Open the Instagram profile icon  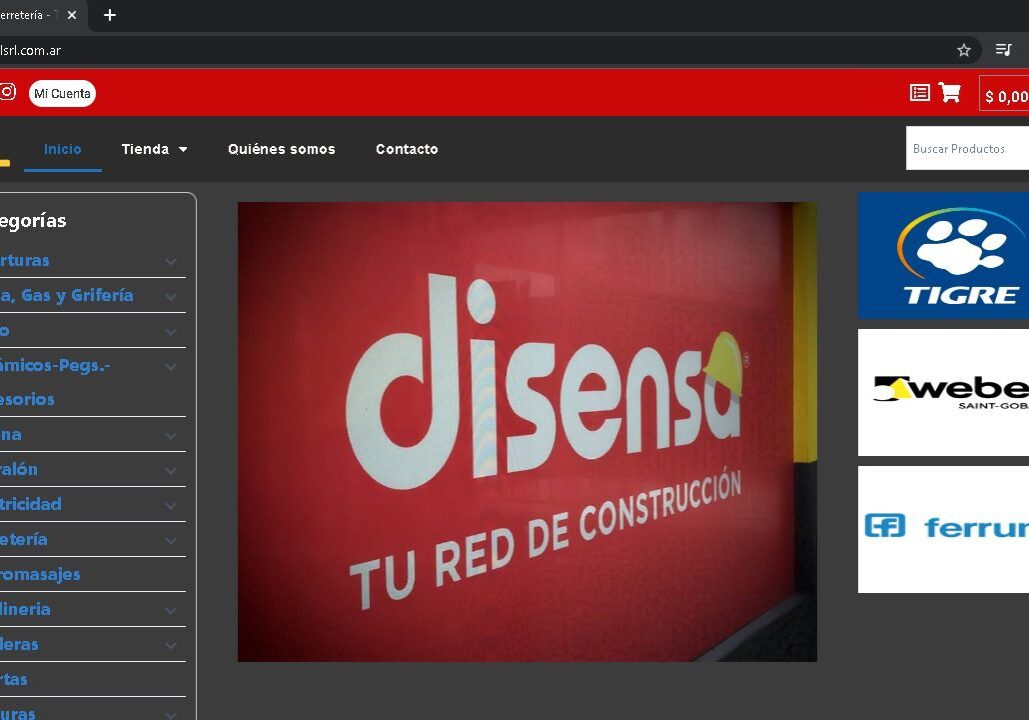click(x=7, y=92)
